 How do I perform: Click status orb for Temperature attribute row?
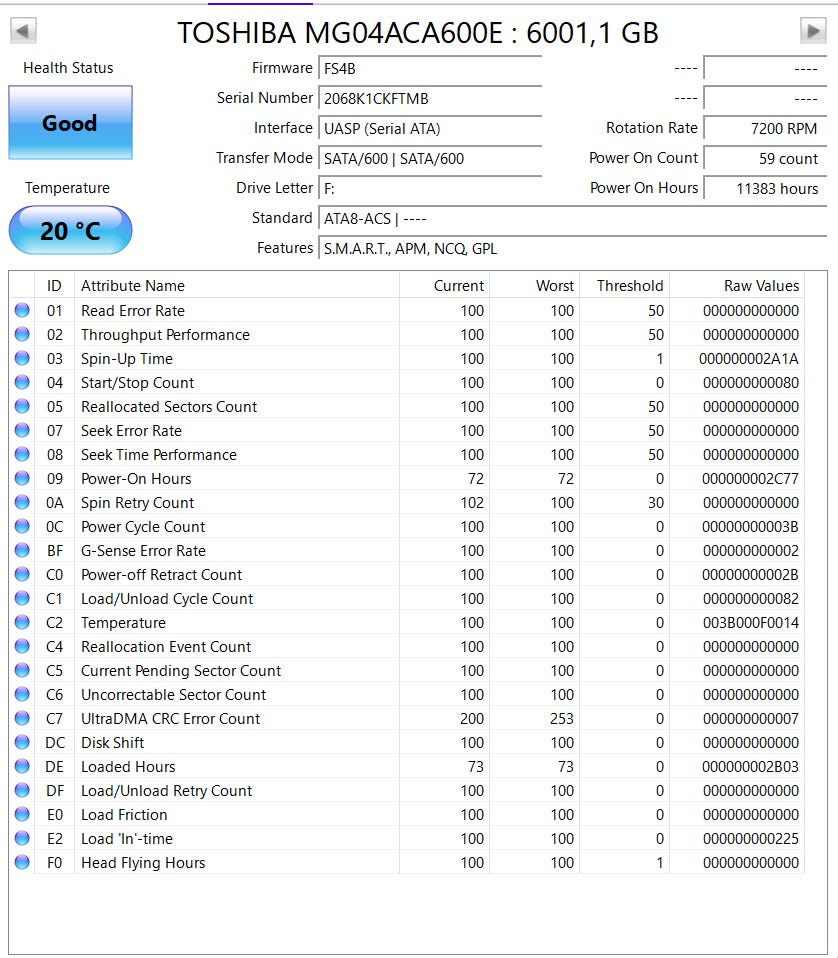22,623
